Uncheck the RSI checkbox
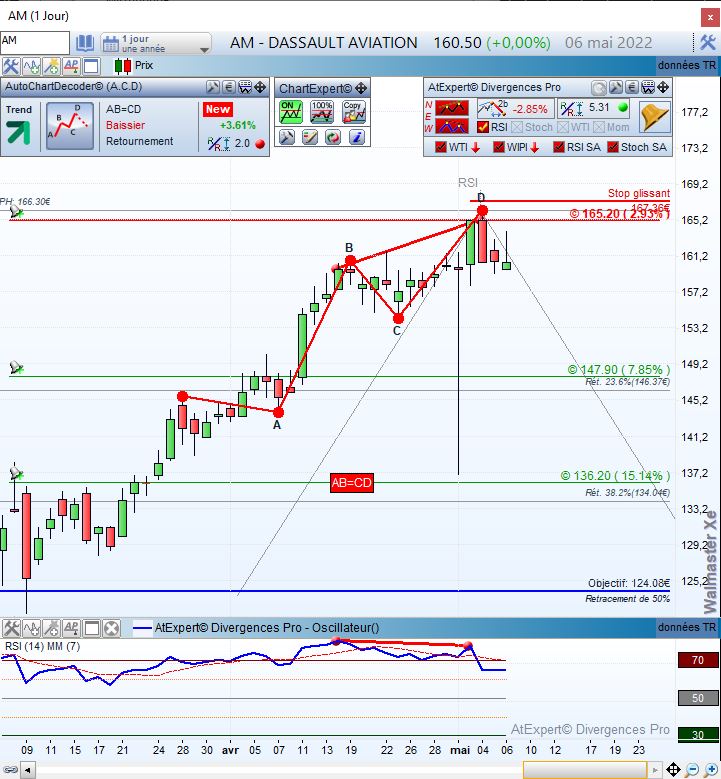 click(482, 127)
